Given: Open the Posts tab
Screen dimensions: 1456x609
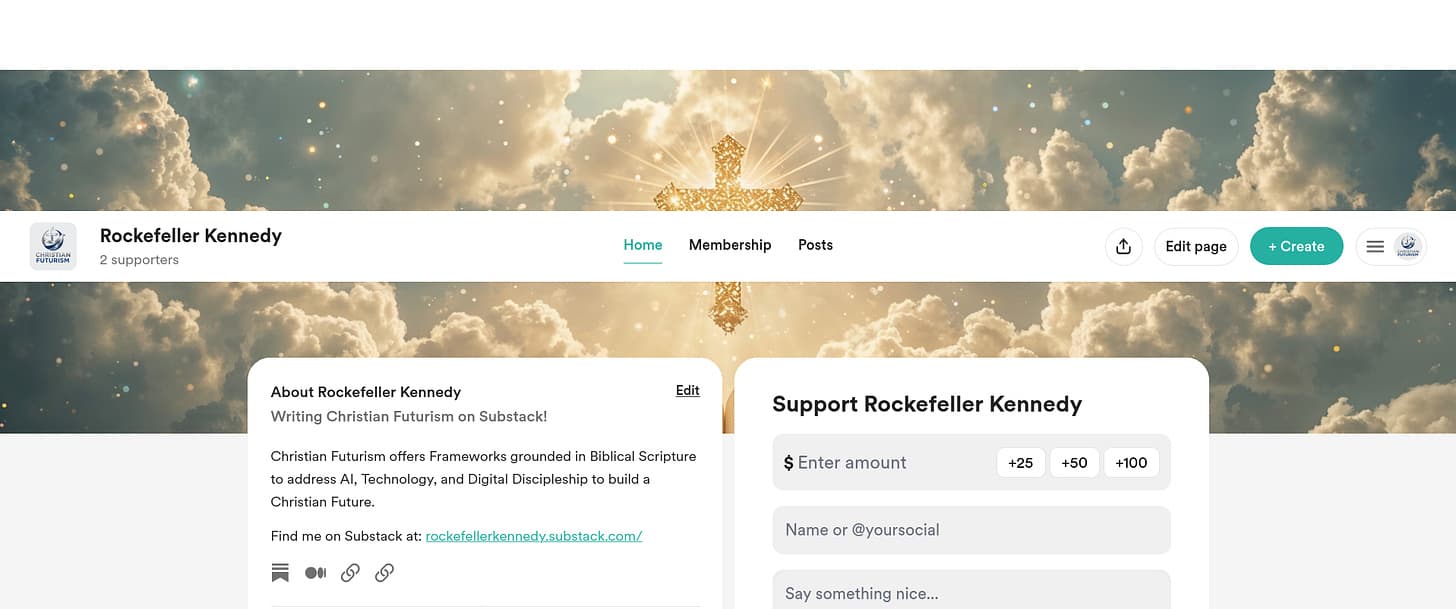Looking at the screenshot, I should tap(815, 245).
